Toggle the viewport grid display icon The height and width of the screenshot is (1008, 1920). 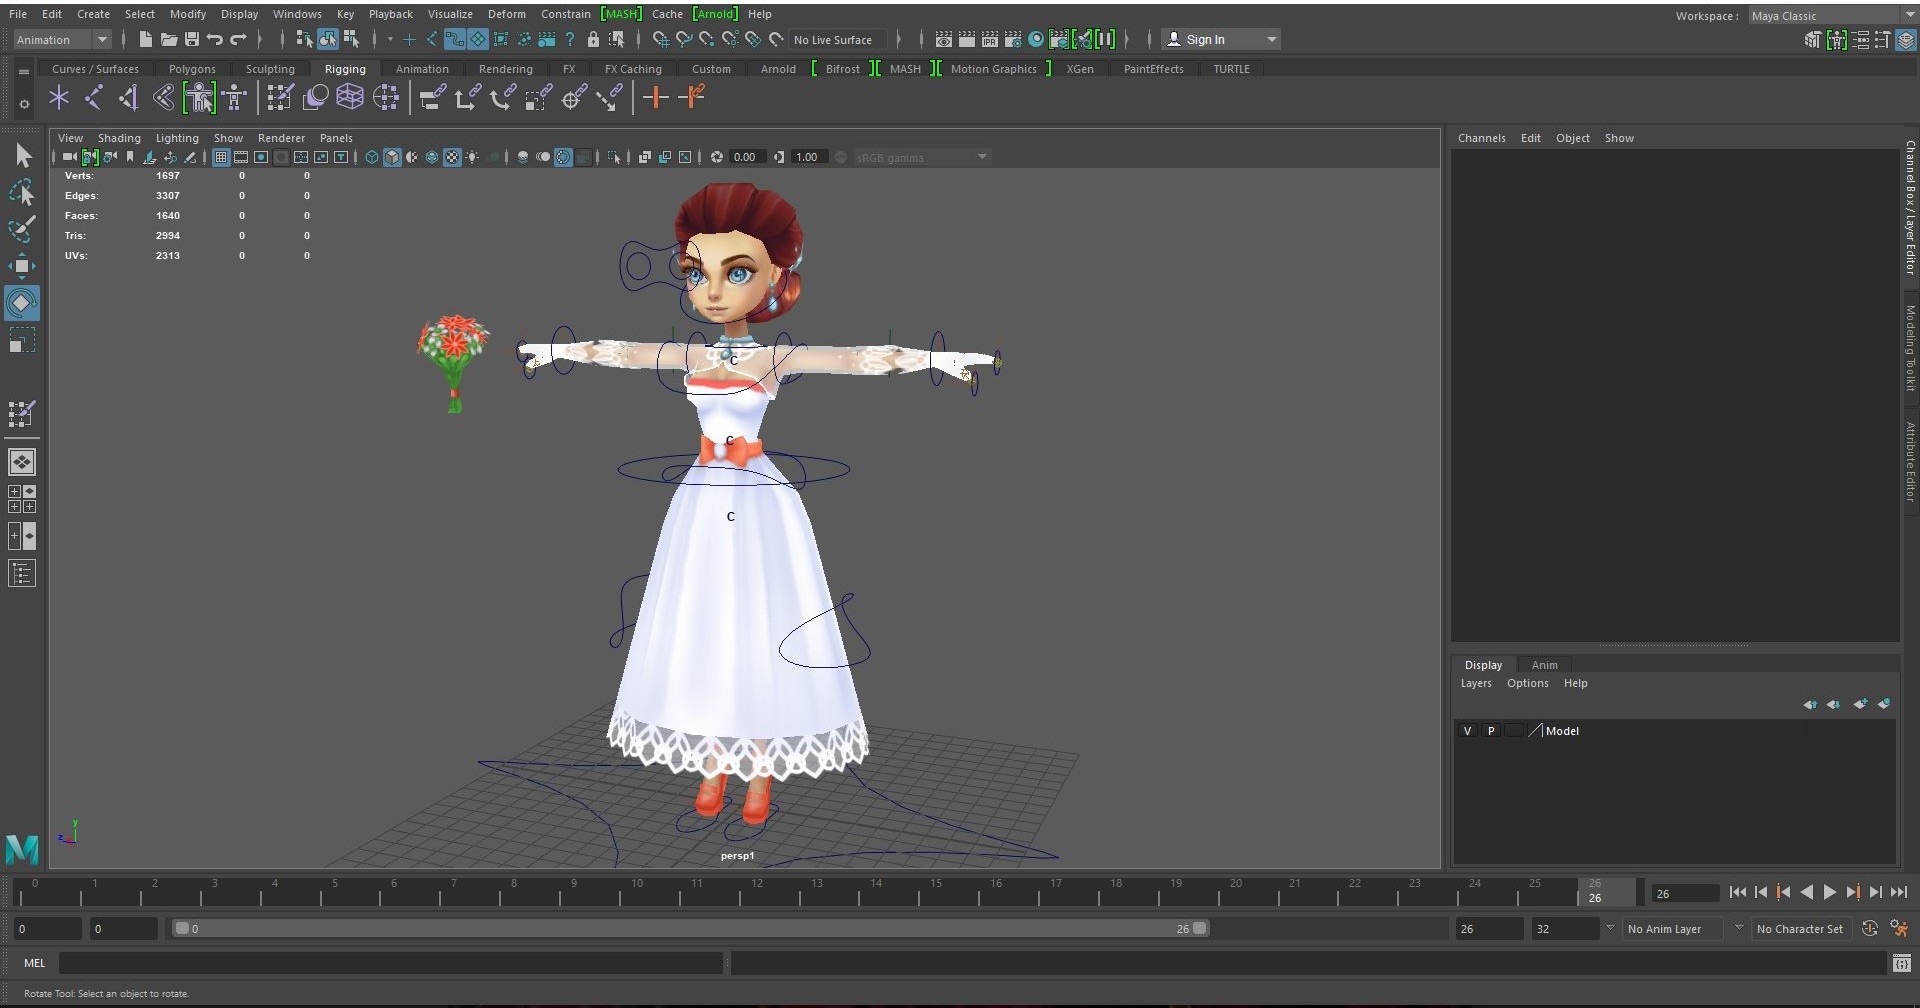pyautogui.click(x=221, y=157)
